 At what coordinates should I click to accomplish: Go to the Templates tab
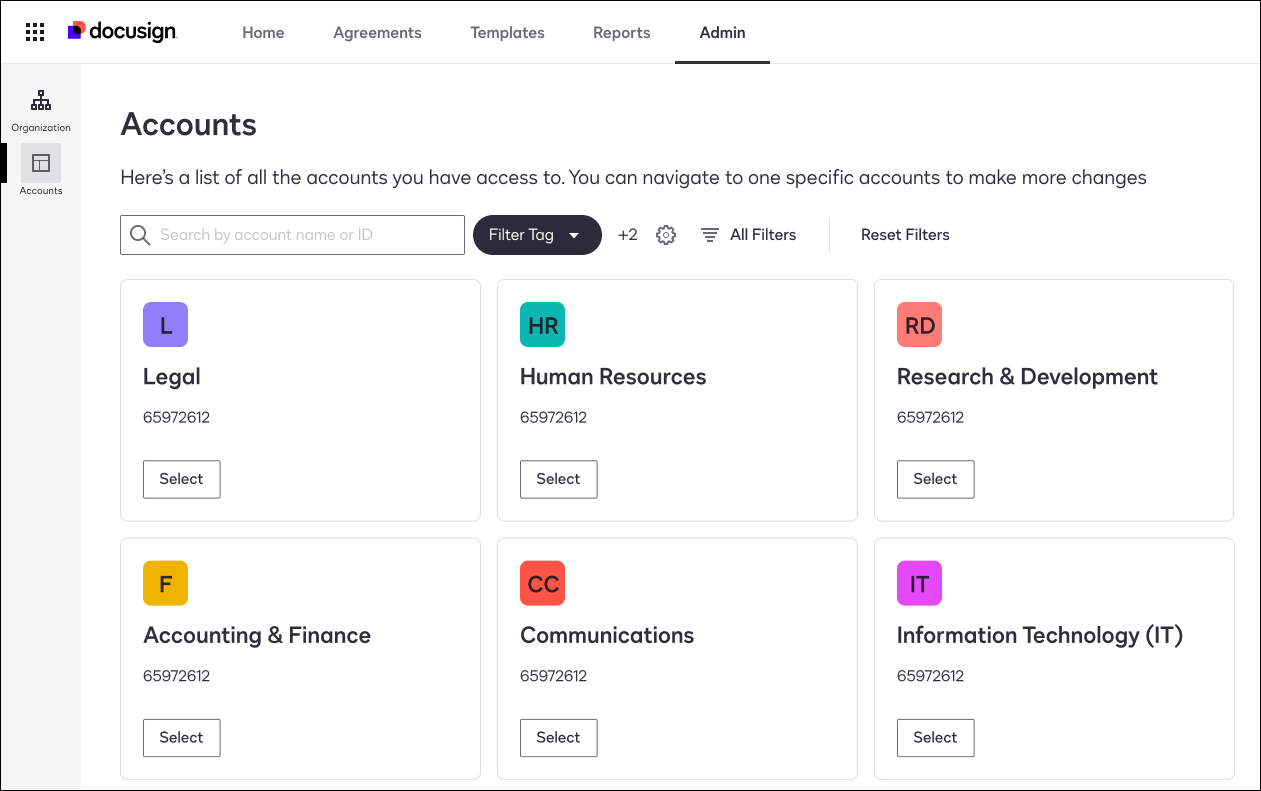tap(507, 32)
